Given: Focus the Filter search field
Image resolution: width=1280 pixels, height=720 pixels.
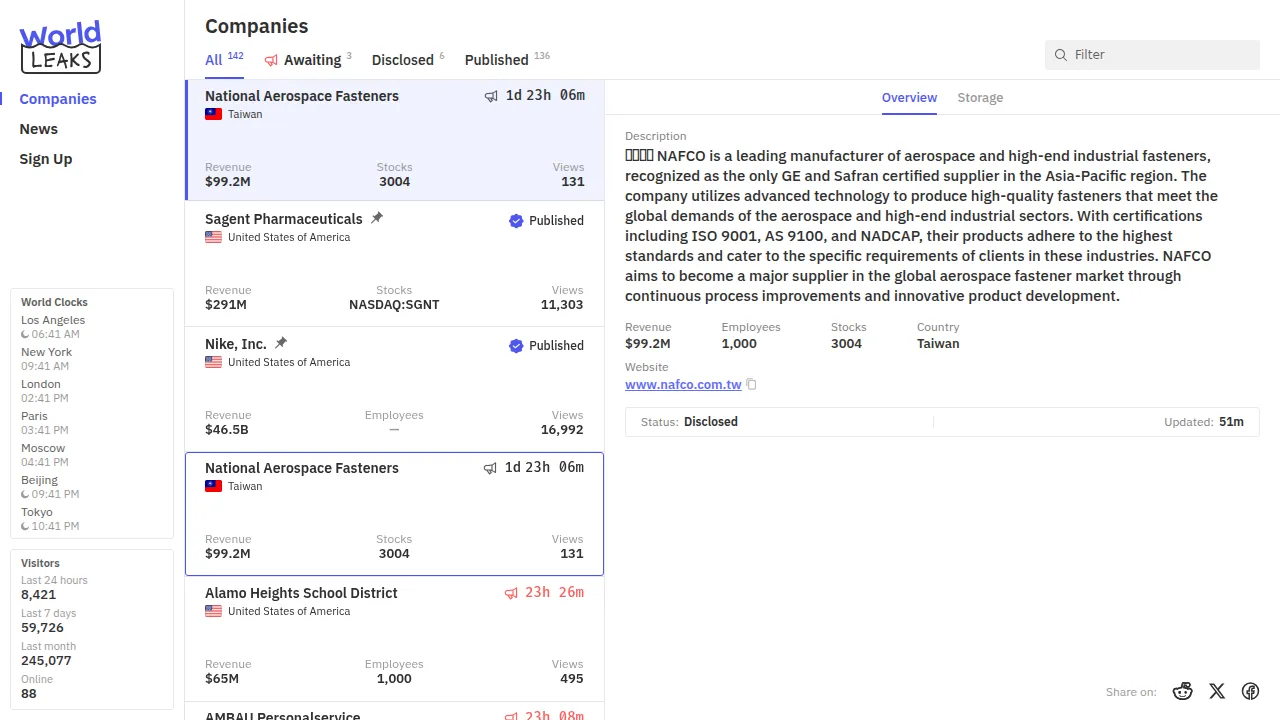Looking at the screenshot, I should tap(1160, 55).
